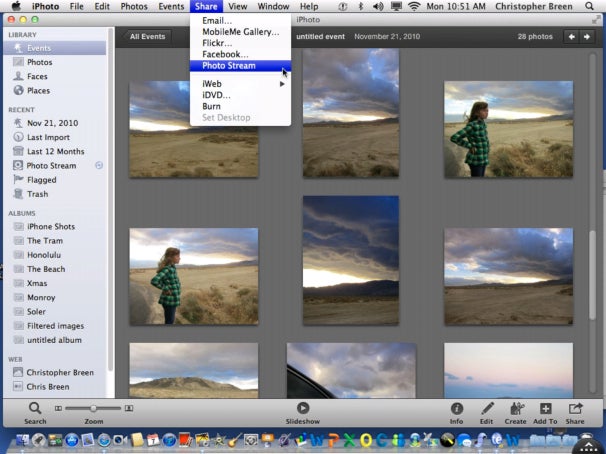
Task: Open the File menu
Action: point(77,6)
